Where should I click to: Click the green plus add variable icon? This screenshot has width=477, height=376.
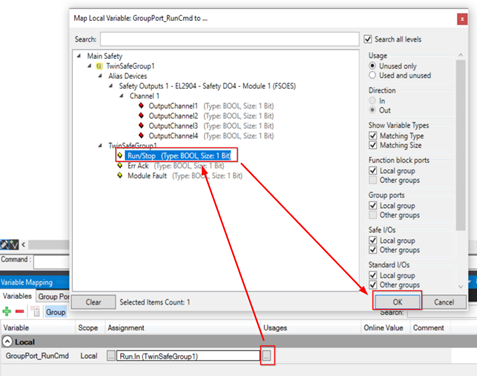(7, 311)
